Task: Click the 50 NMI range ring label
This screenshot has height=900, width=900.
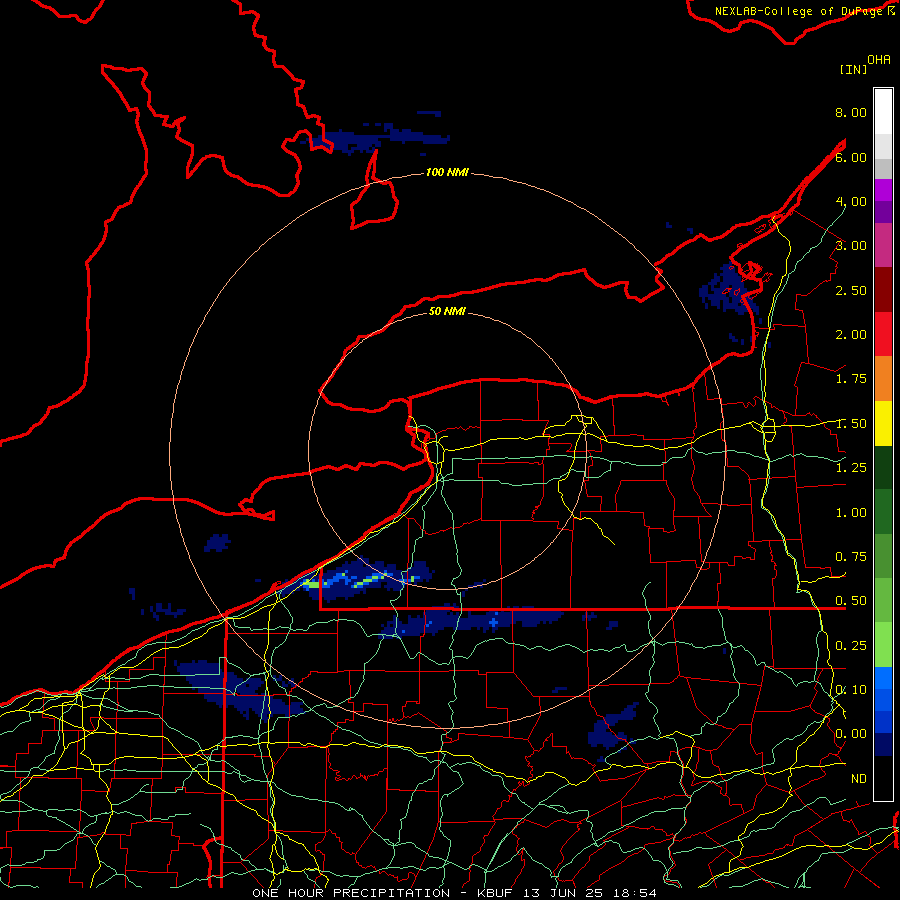Action: pyautogui.click(x=447, y=311)
